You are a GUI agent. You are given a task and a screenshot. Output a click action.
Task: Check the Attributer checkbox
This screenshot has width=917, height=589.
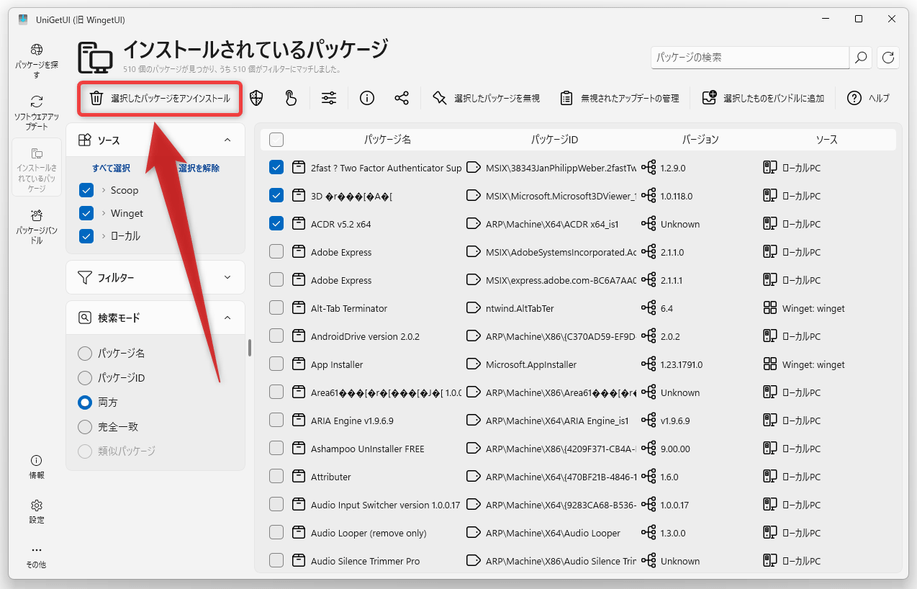[x=276, y=476]
